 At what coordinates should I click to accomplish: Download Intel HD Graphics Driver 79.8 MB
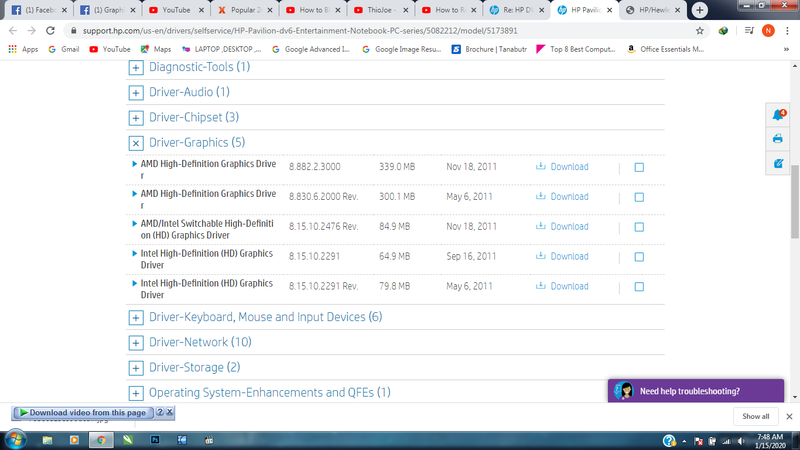[562, 286]
